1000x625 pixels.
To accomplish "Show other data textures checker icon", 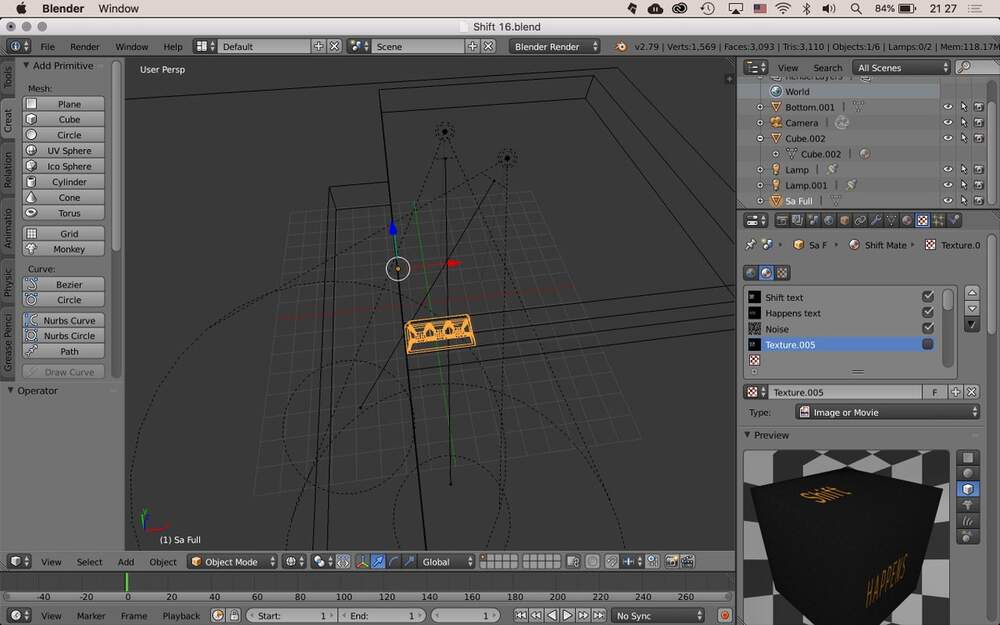I will click(x=783, y=273).
